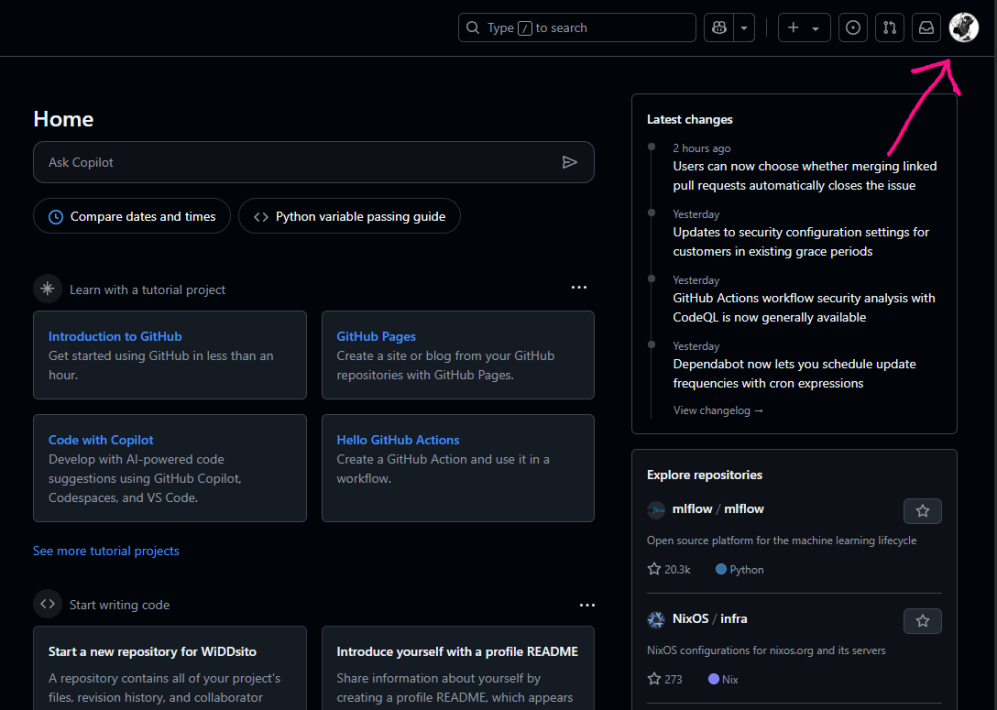Expand the Copilot dropdown arrow in header
Viewport: 997px width, 710px height.
pos(744,28)
